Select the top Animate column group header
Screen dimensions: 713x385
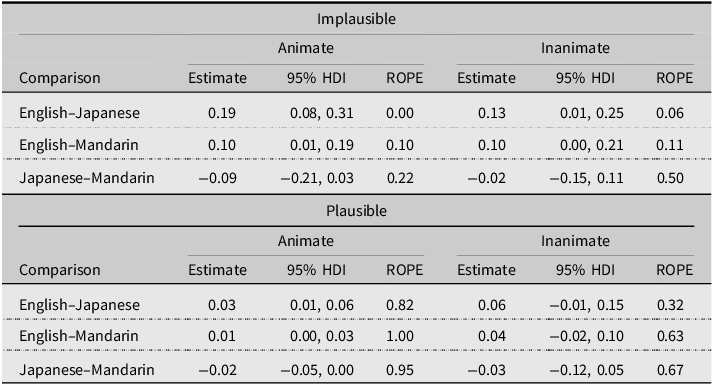point(306,48)
